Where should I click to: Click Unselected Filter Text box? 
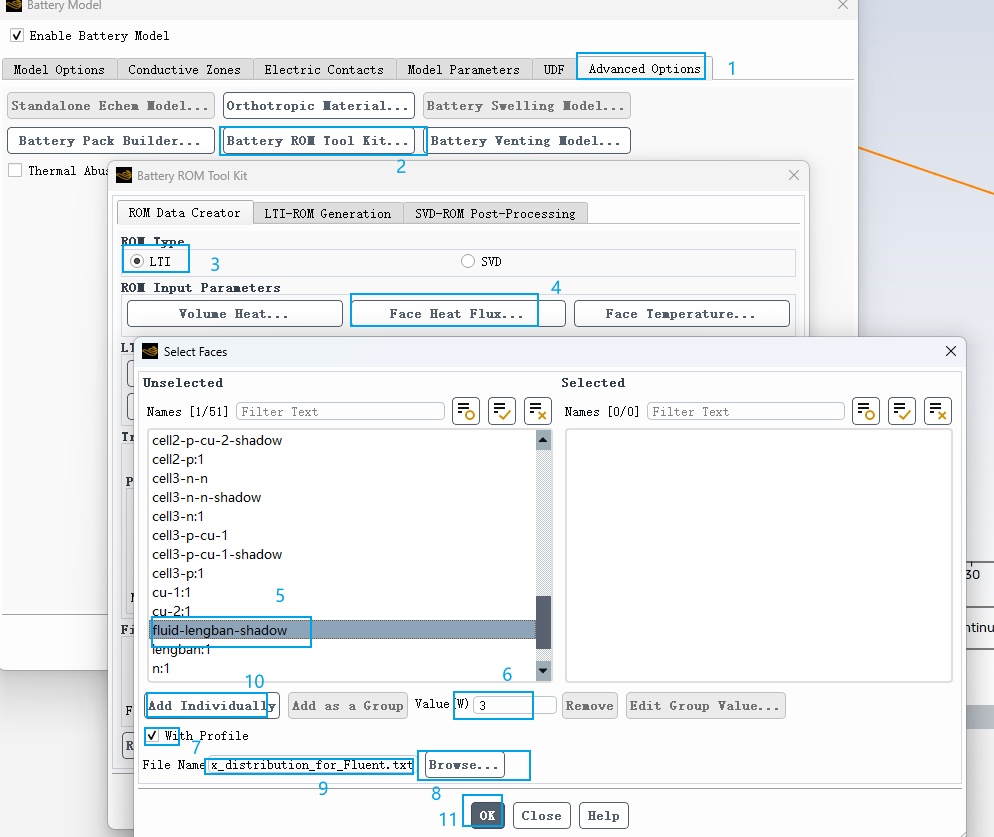[x=340, y=411]
